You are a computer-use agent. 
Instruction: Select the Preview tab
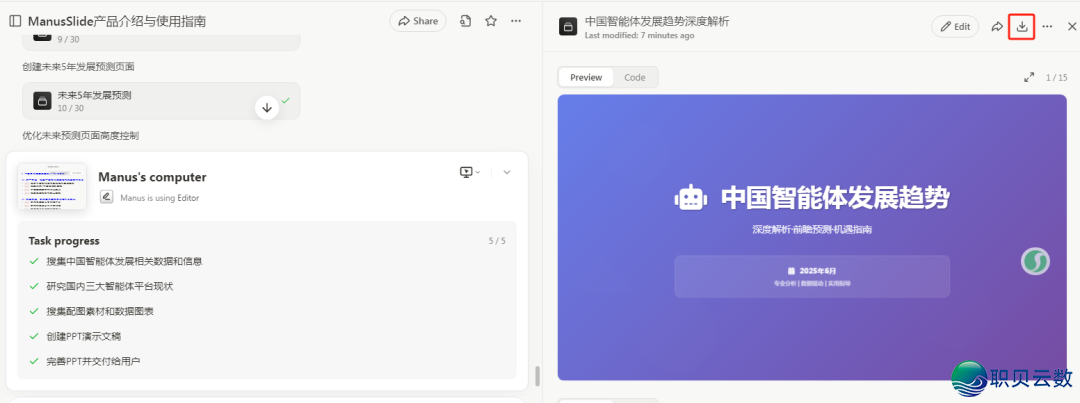[x=586, y=77]
